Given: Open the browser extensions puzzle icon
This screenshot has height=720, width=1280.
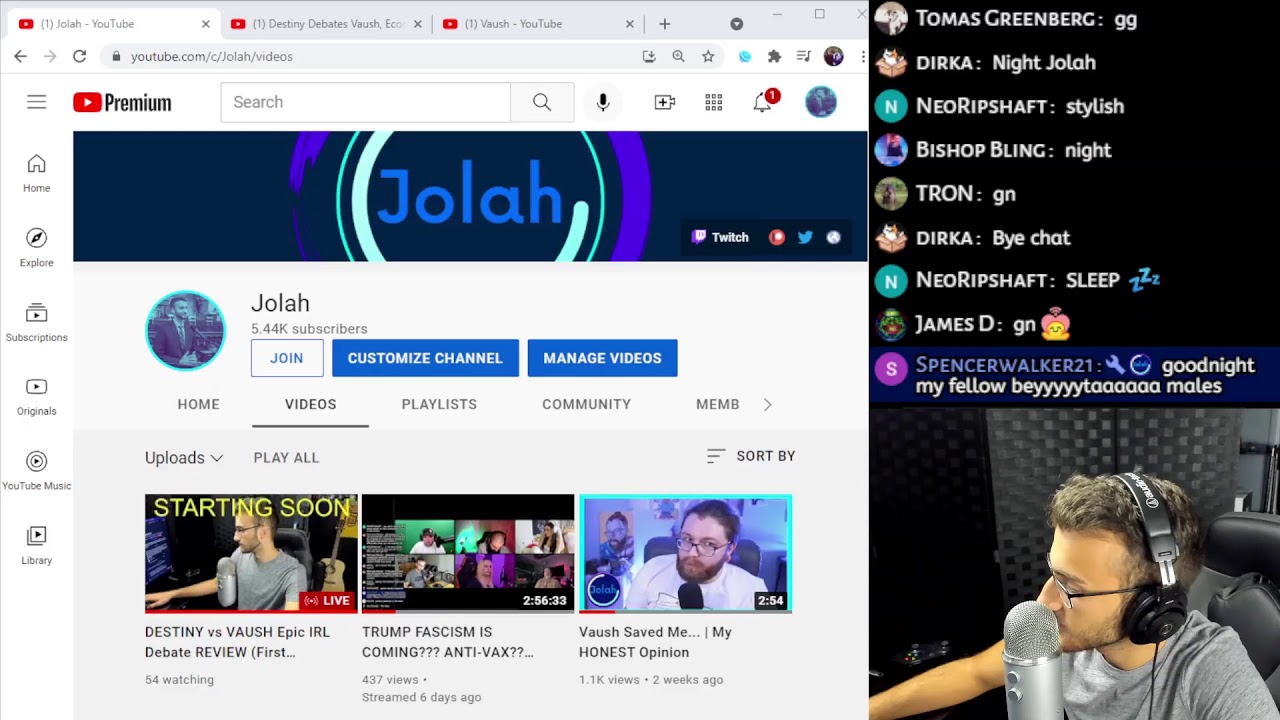Looking at the screenshot, I should pyautogui.click(x=774, y=56).
